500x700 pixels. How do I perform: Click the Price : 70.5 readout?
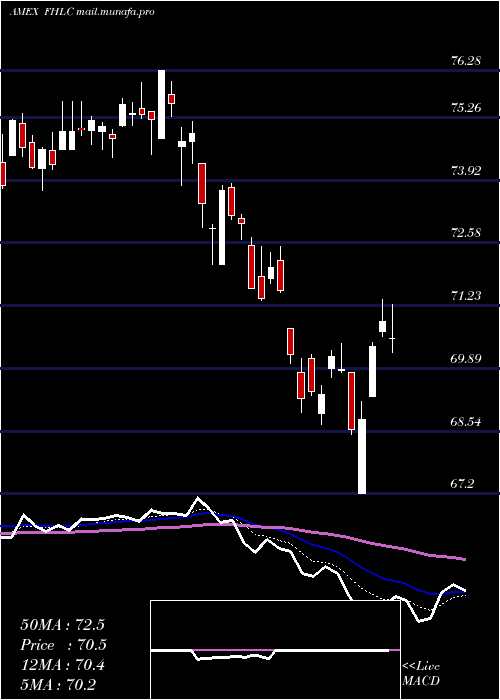click(64, 645)
